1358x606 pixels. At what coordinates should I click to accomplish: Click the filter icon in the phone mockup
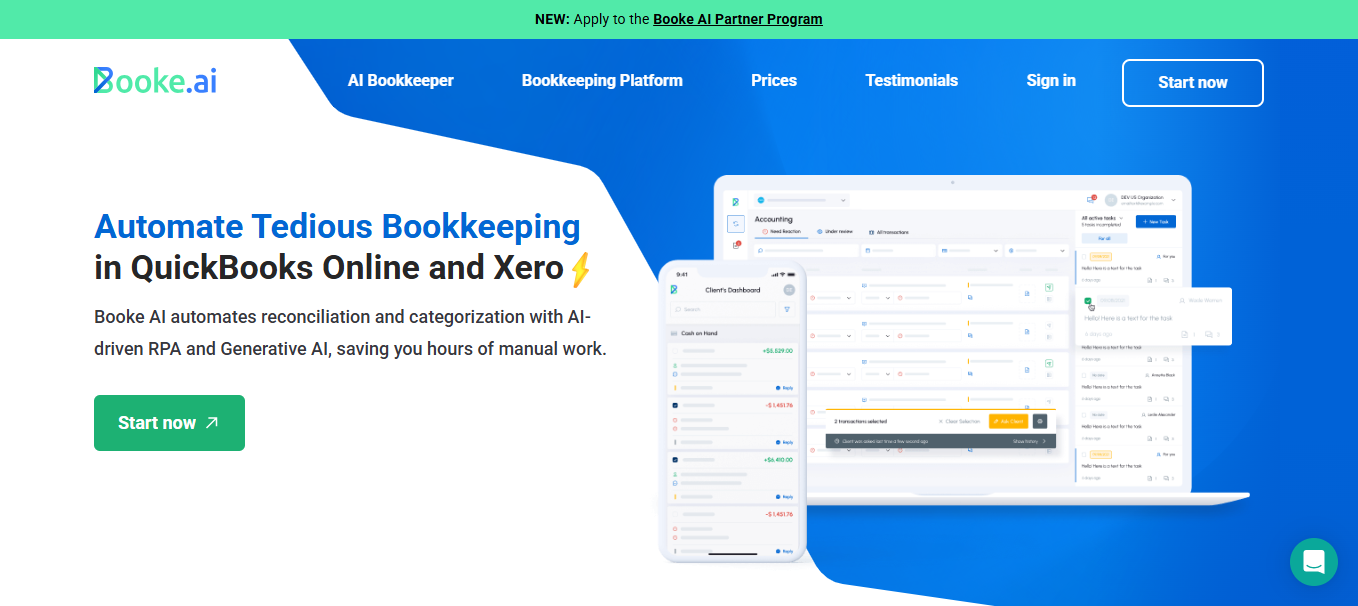point(787,310)
